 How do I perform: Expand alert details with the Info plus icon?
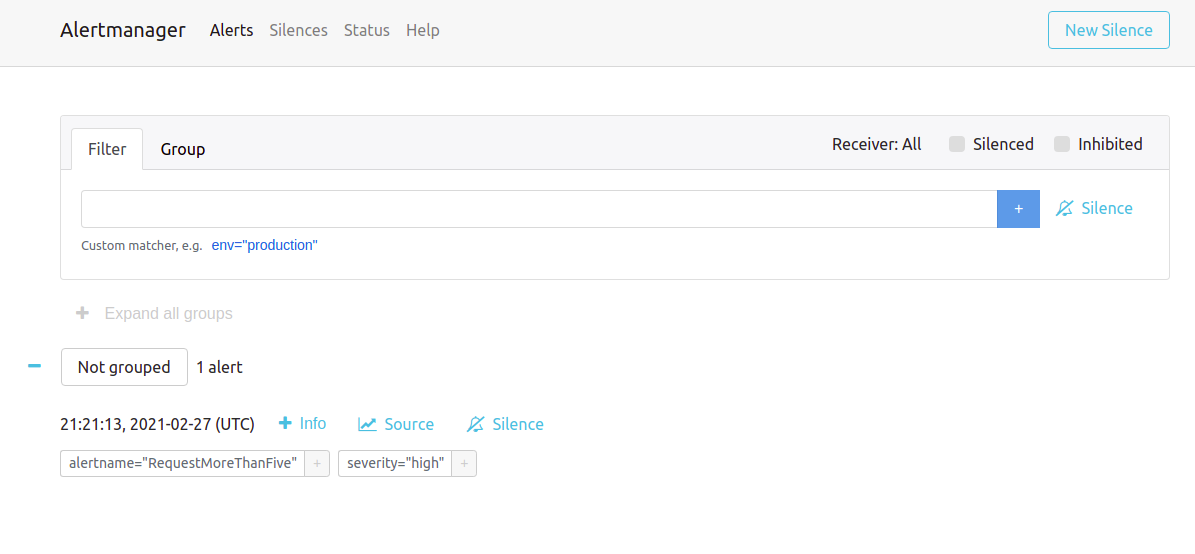[286, 423]
